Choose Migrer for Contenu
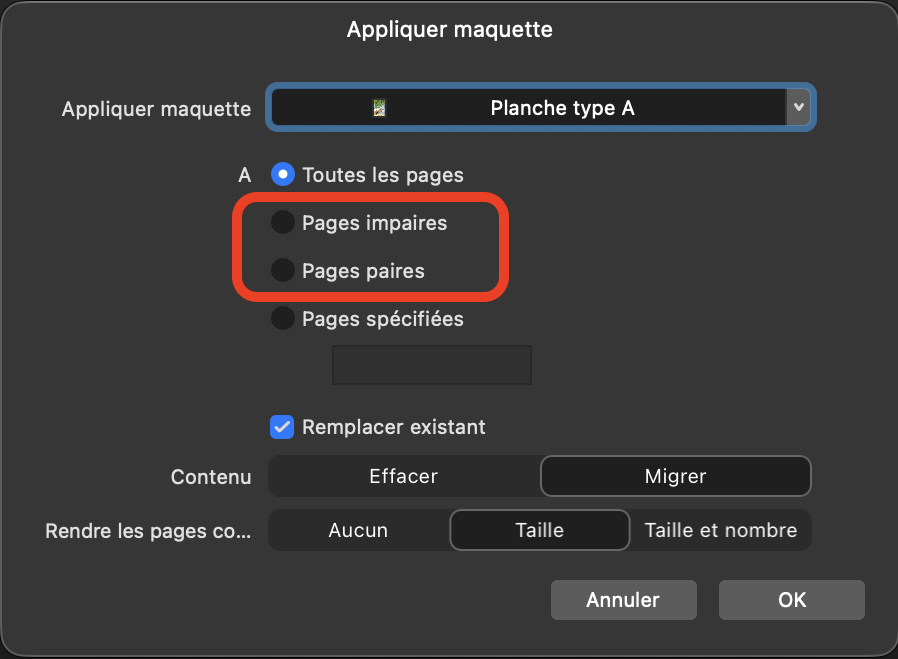The width and height of the screenshot is (898, 659). click(x=676, y=476)
